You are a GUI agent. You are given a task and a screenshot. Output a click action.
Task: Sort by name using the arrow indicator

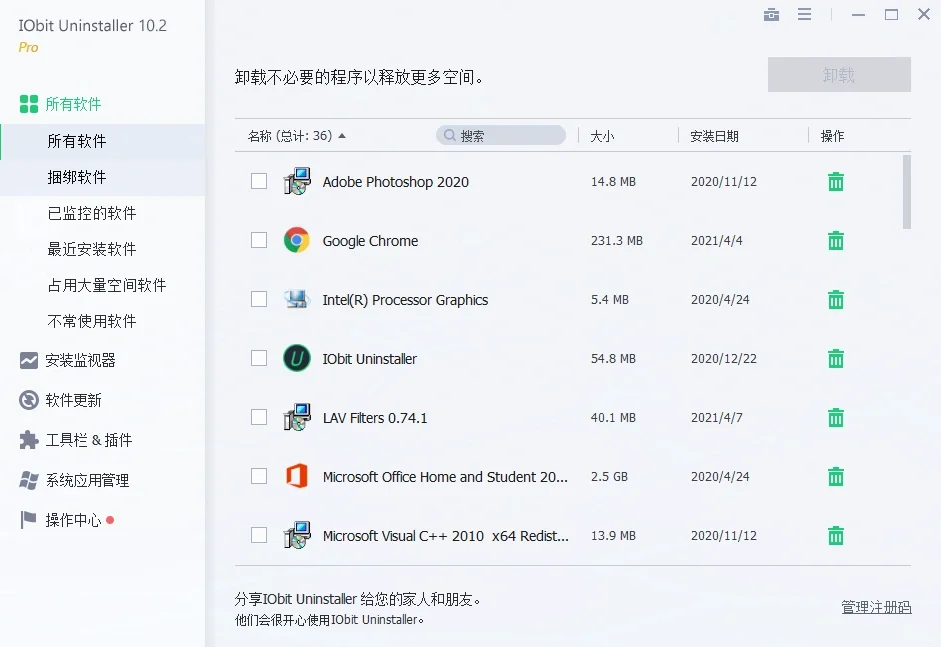tap(342, 136)
